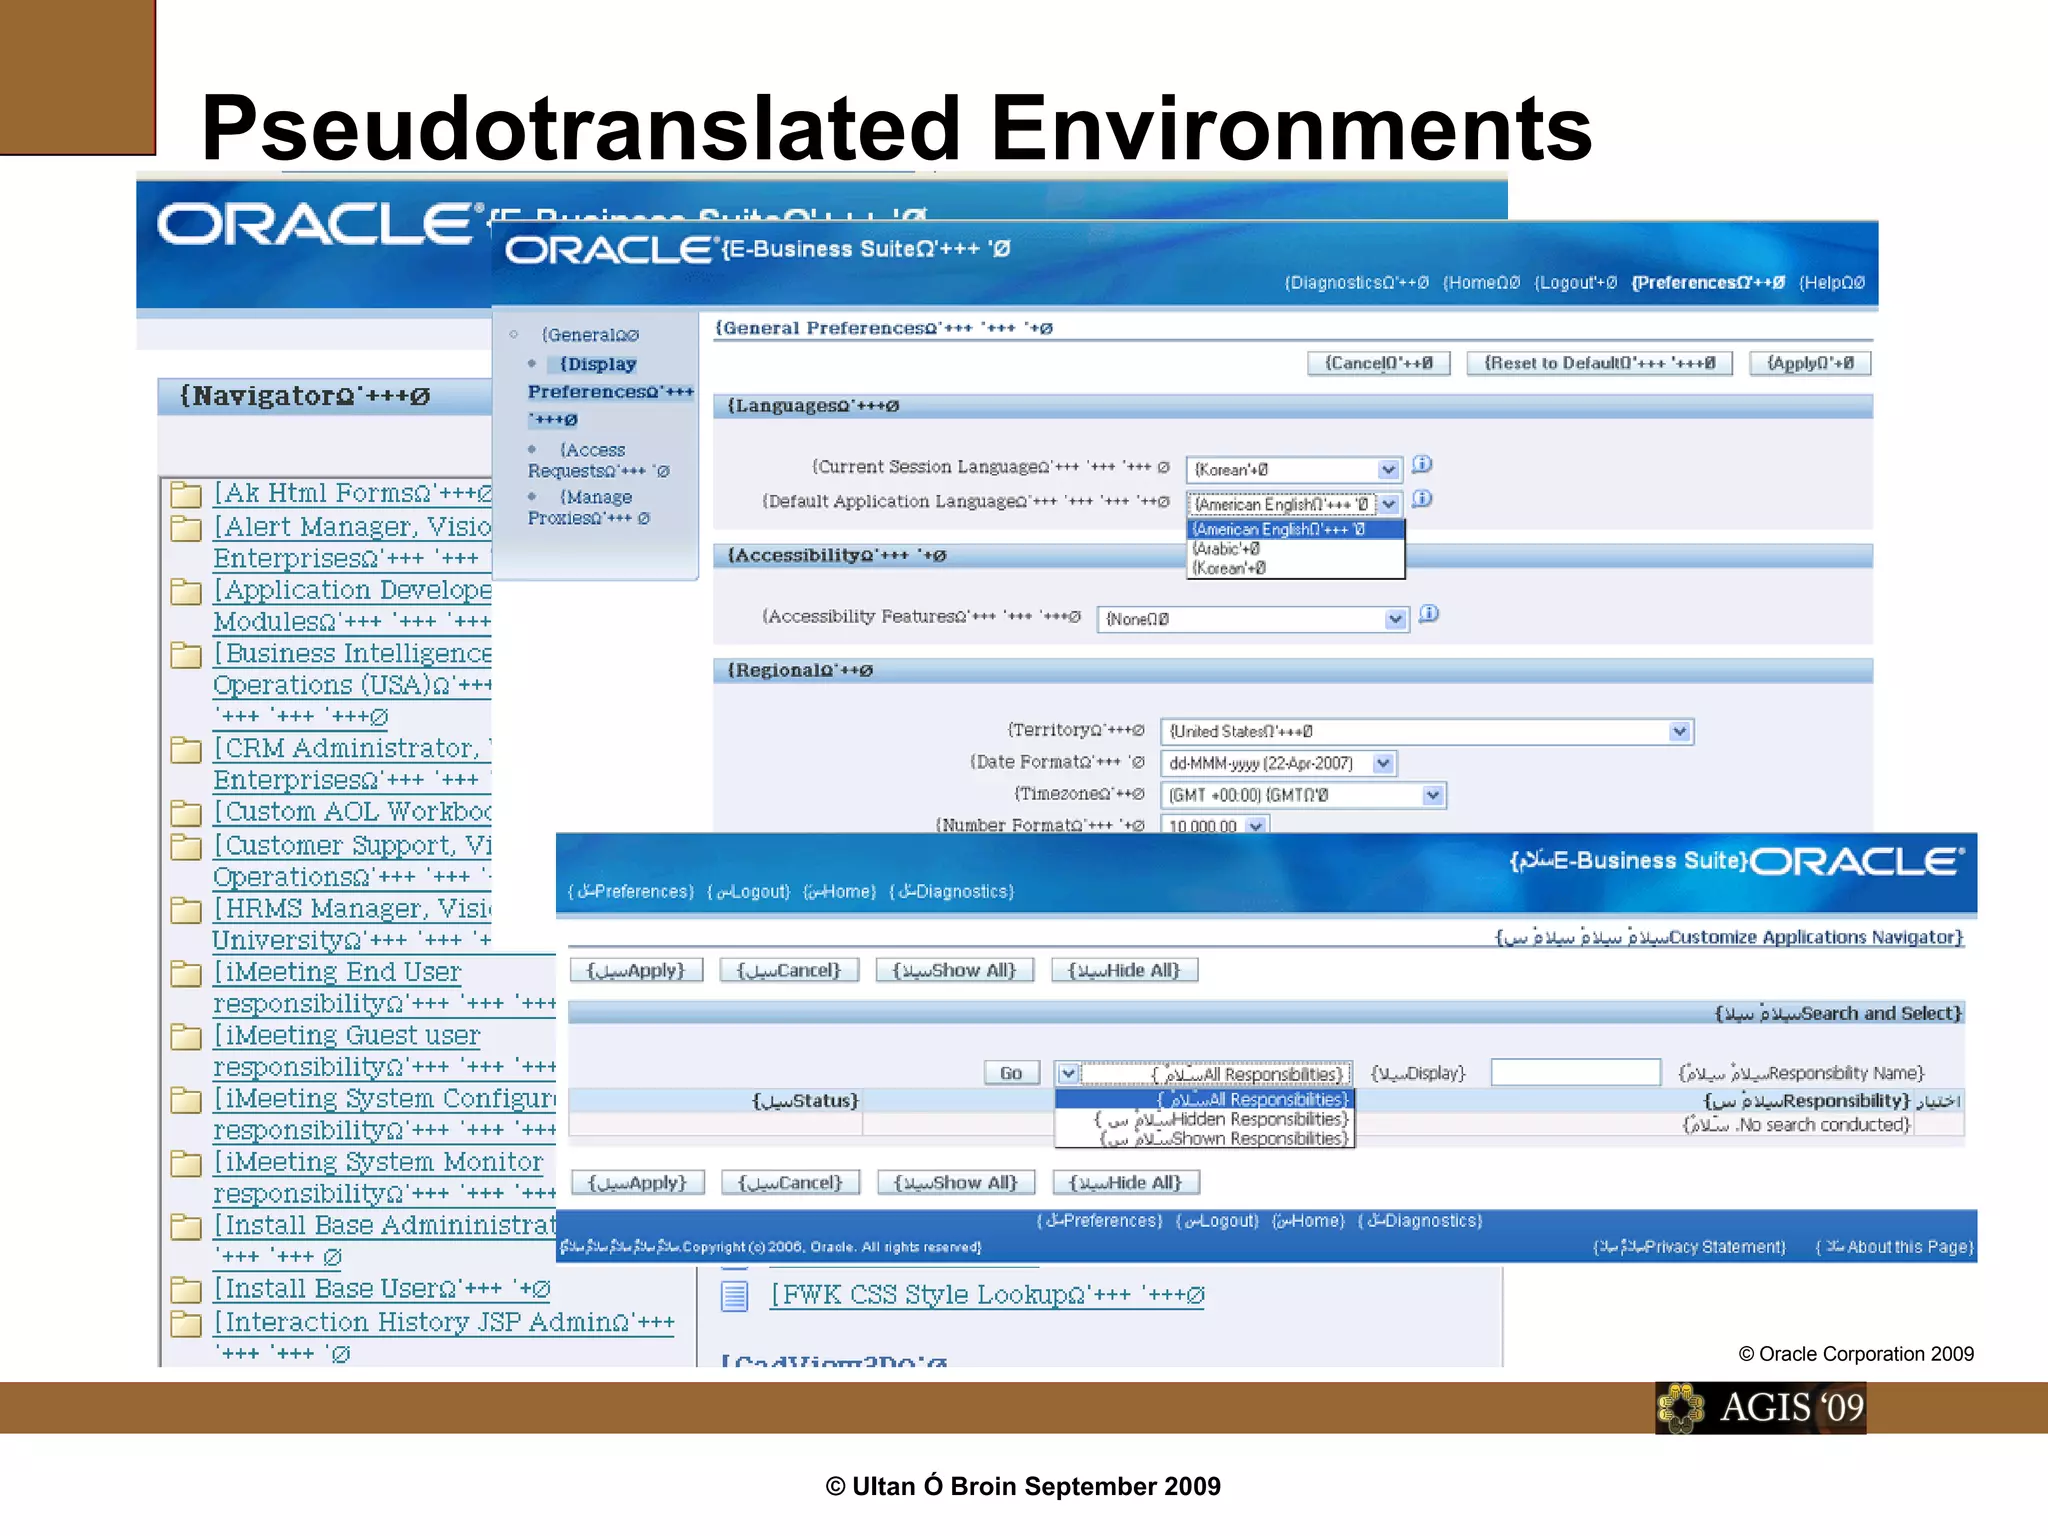Click document icon beside FWK CSS Style Lookup
Viewport: 2048px width, 1536px height.
point(735,1296)
